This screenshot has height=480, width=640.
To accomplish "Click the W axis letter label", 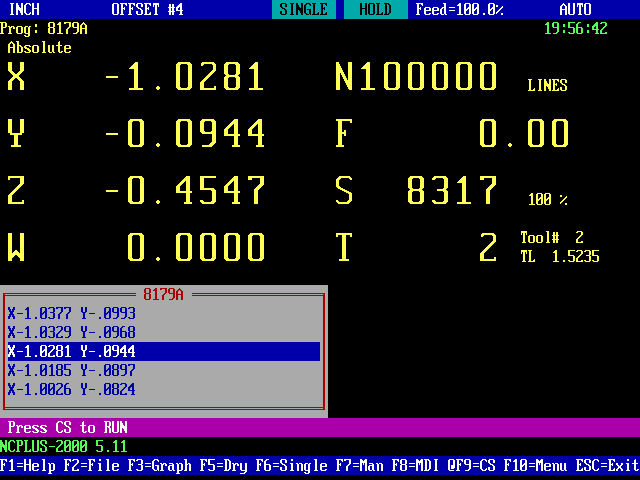I will coord(16,247).
